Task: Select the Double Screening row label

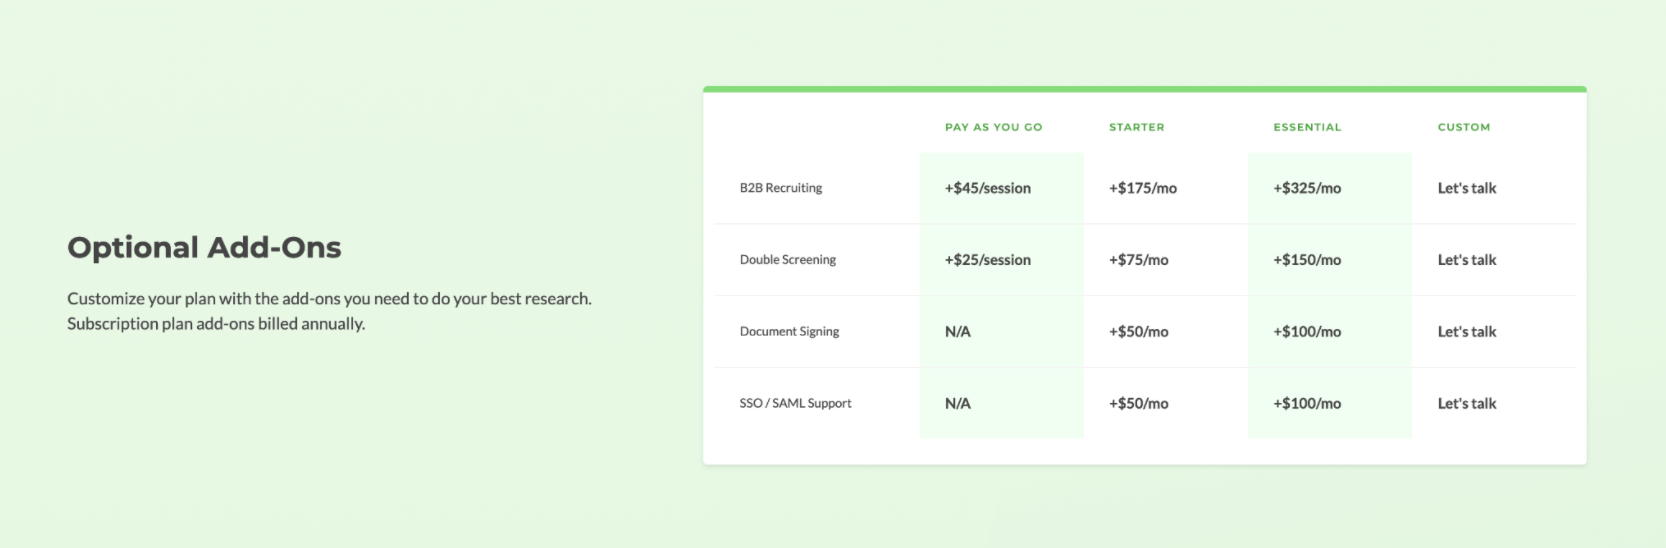Action: [x=788, y=260]
